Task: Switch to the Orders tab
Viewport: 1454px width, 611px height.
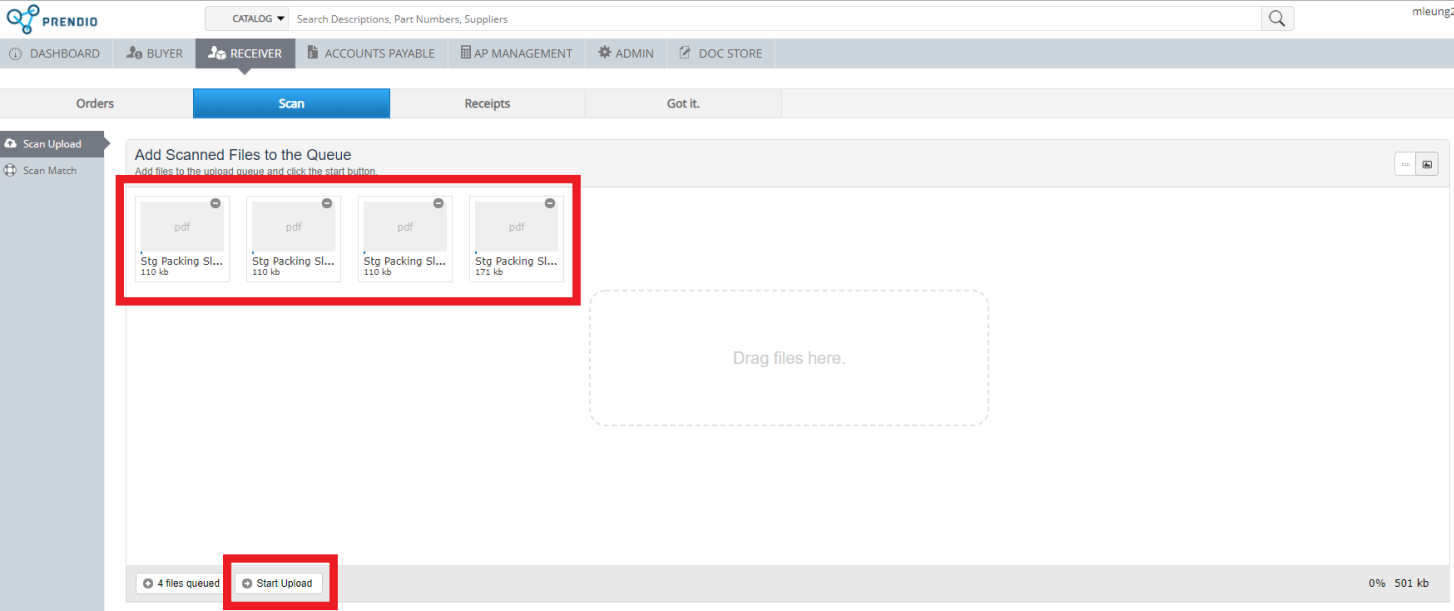Action: click(95, 104)
